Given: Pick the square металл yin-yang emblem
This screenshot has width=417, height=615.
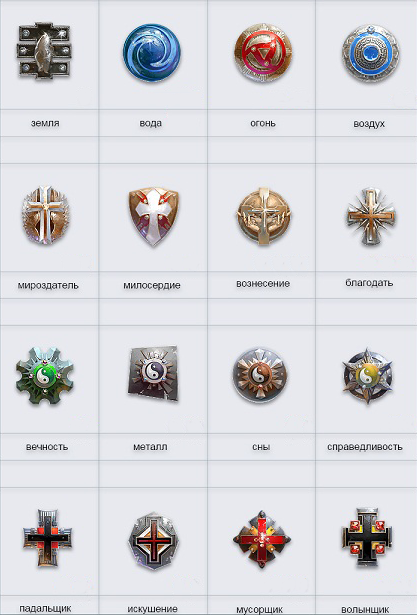Looking at the screenshot, I should pyautogui.click(x=153, y=373).
